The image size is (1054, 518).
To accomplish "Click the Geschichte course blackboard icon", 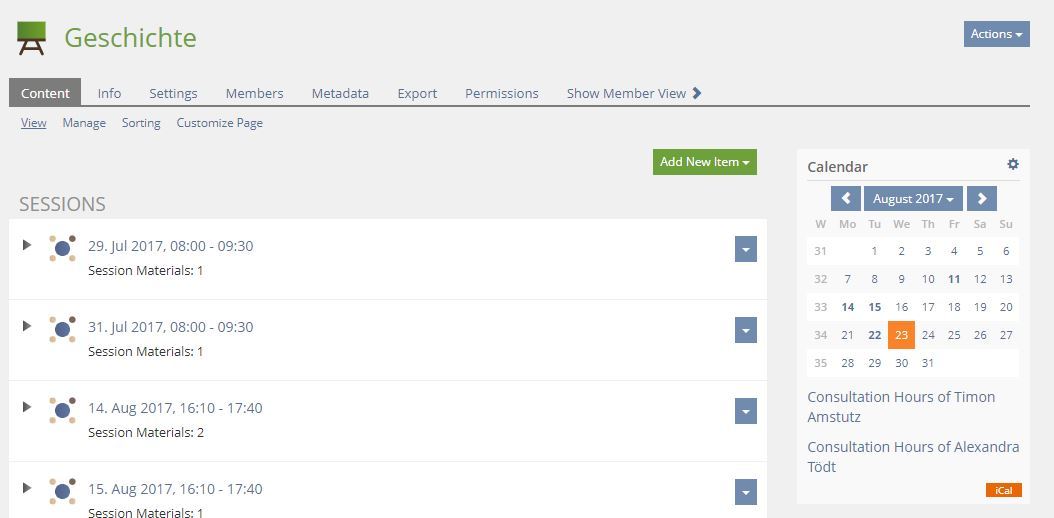I will point(32,38).
